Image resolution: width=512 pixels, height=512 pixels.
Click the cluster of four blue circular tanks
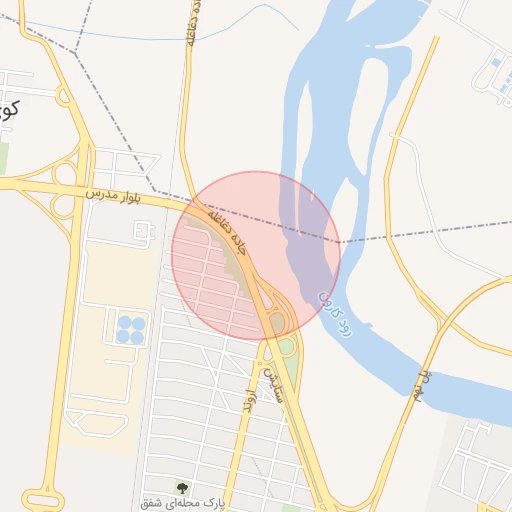[131, 330]
